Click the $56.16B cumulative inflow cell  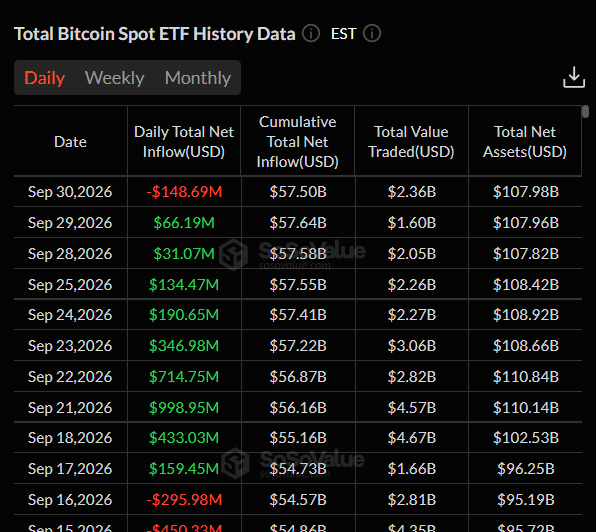(298, 408)
